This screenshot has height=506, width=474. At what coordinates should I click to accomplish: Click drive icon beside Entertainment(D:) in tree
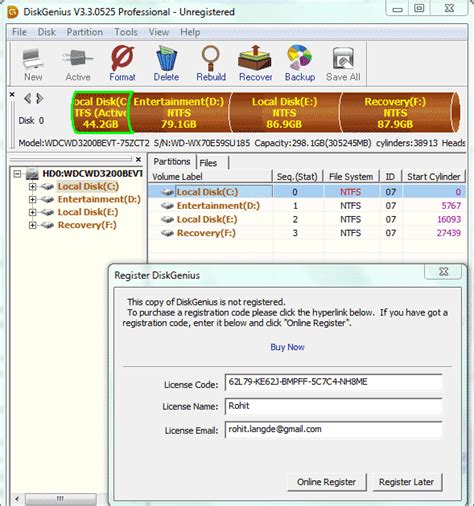pos(47,199)
